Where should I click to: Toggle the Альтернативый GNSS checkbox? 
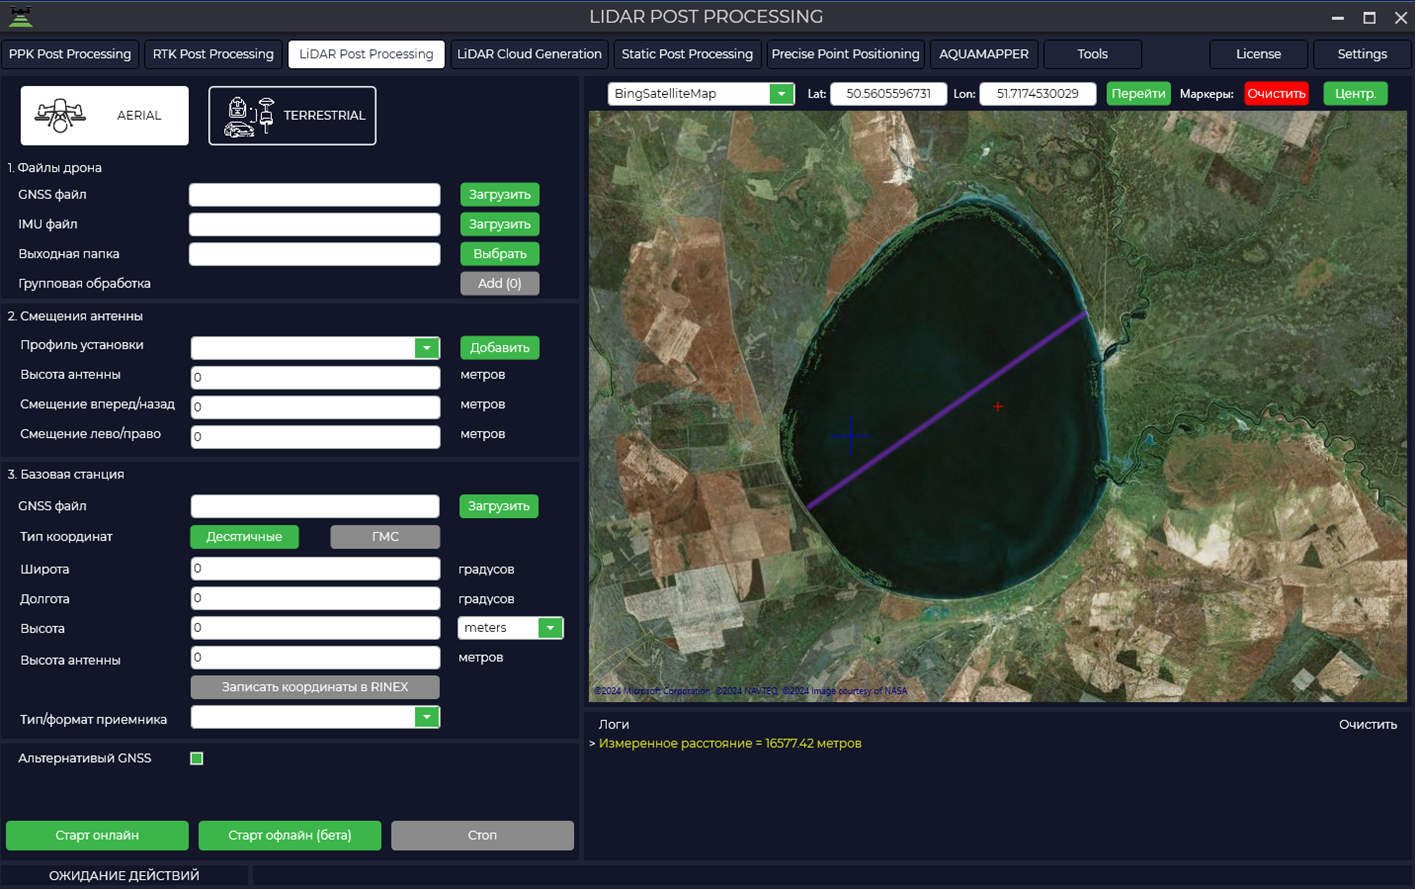pyautogui.click(x=197, y=759)
